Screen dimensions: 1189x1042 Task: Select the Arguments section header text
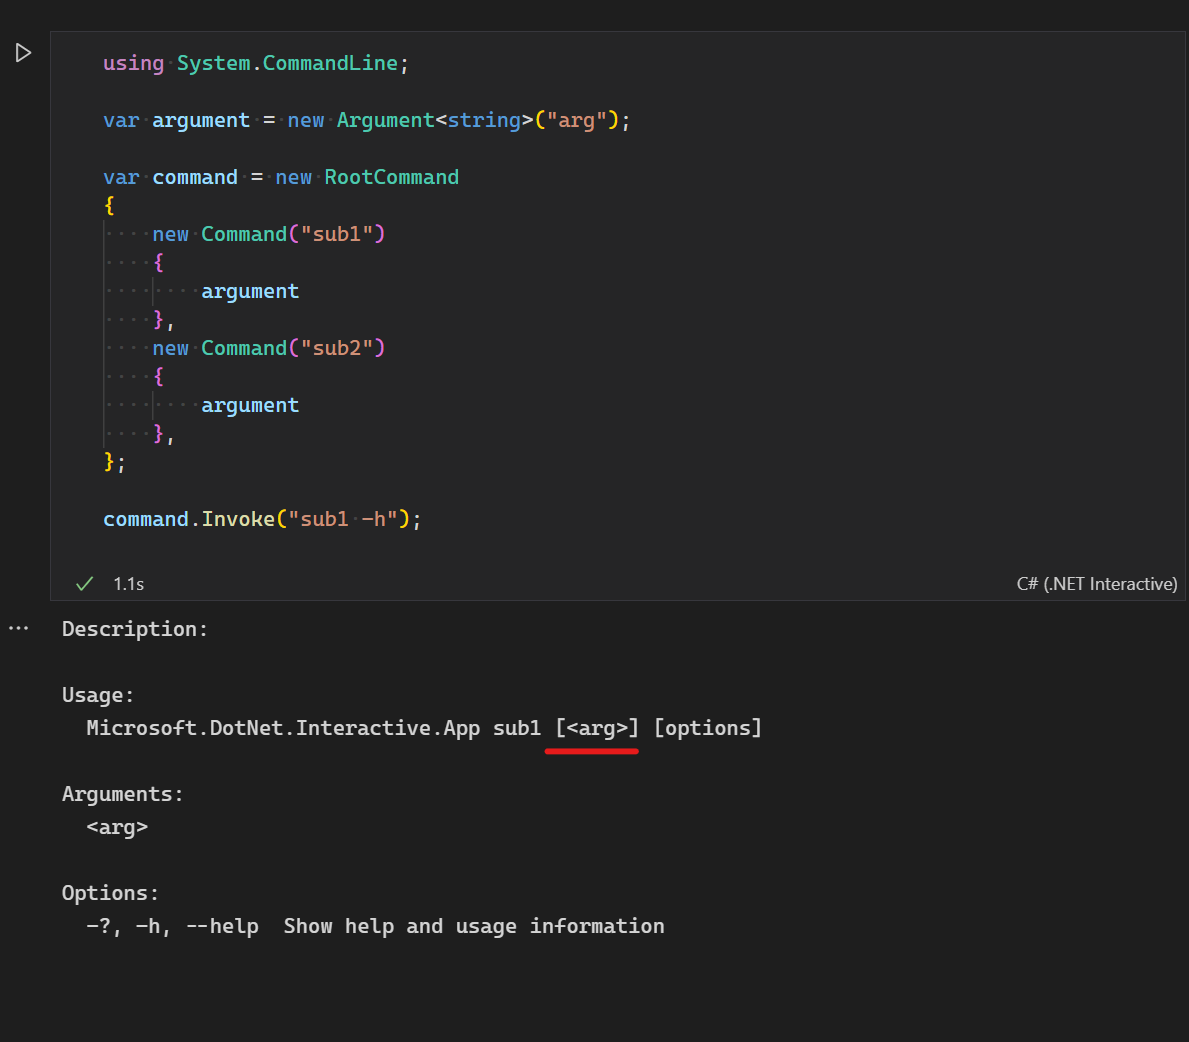coord(122,793)
